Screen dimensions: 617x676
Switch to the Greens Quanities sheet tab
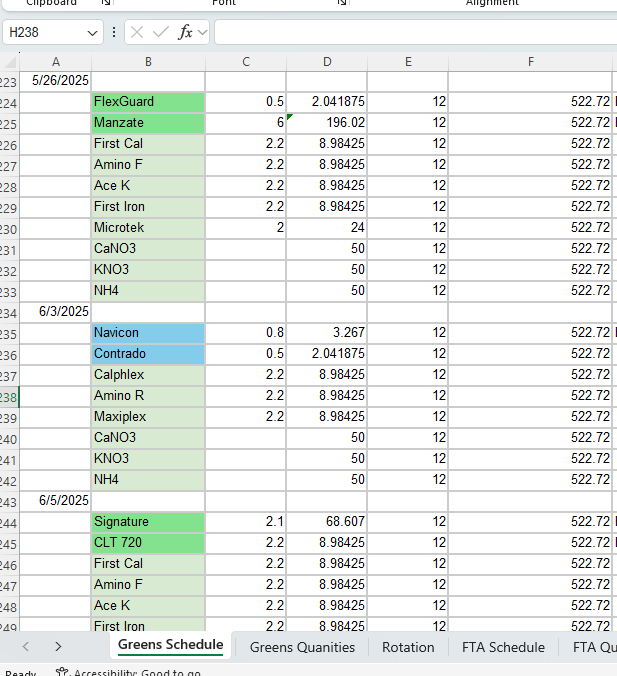(x=302, y=647)
